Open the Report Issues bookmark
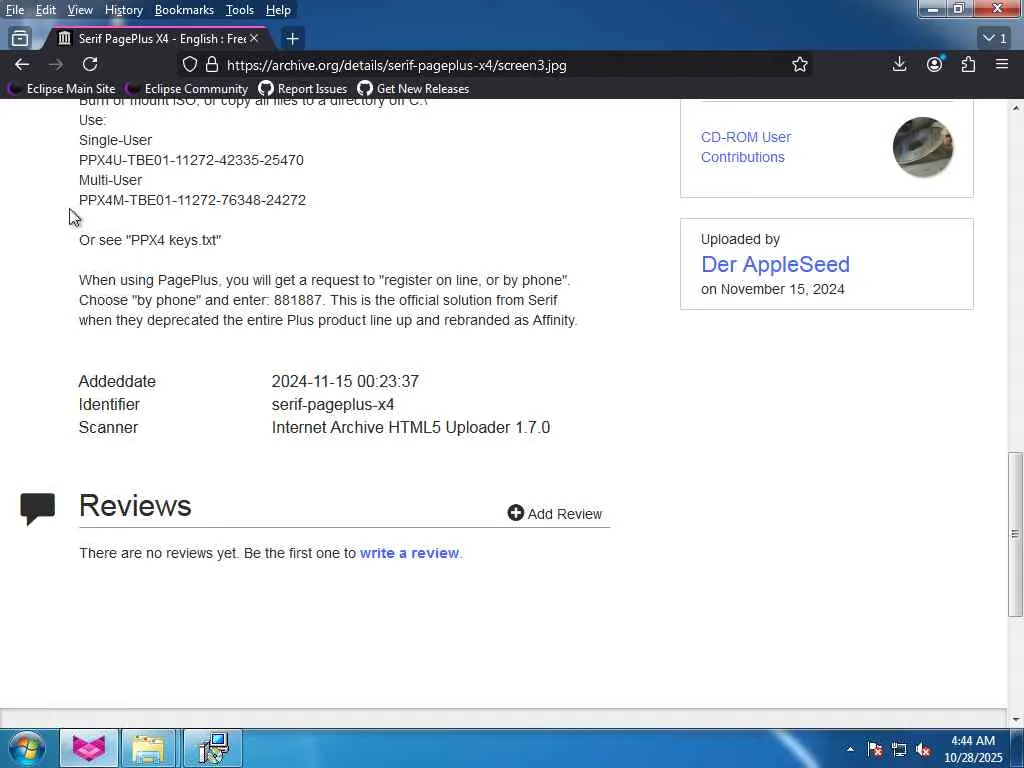The height and width of the screenshot is (768, 1024). (x=303, y=88)
